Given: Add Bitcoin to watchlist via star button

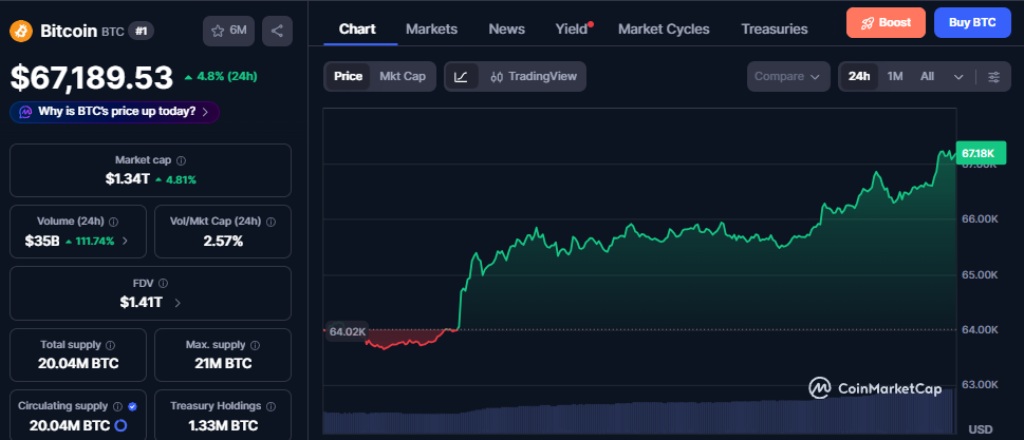Looking at the screenshot, I should (229, 31).
